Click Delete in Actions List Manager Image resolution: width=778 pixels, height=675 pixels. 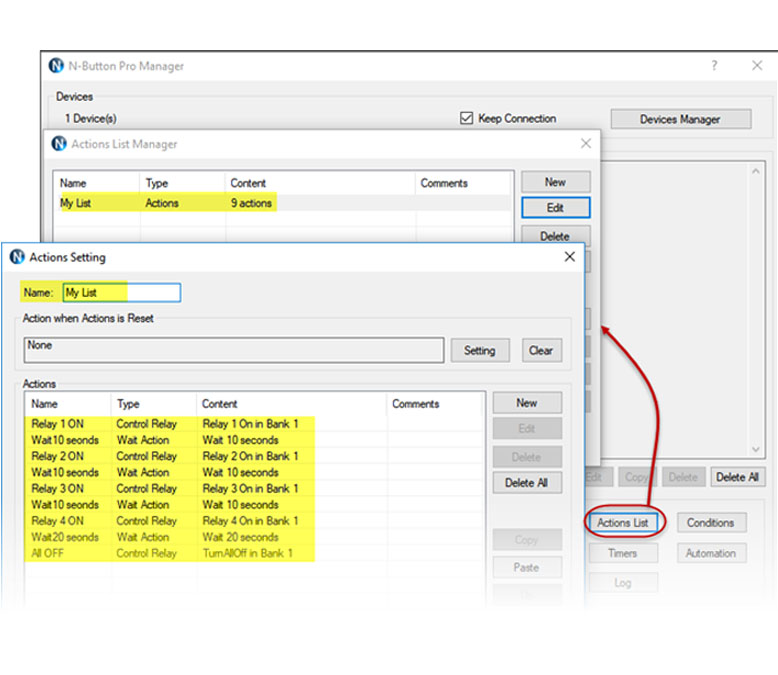(x=555, y=235)
